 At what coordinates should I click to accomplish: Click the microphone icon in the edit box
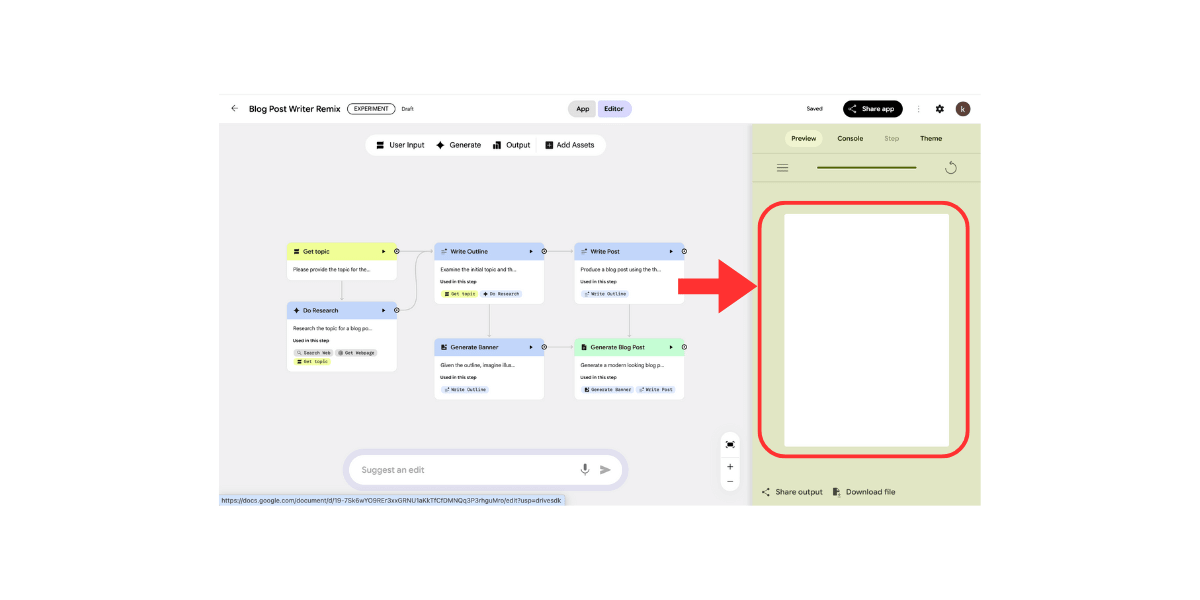(585, 470)
